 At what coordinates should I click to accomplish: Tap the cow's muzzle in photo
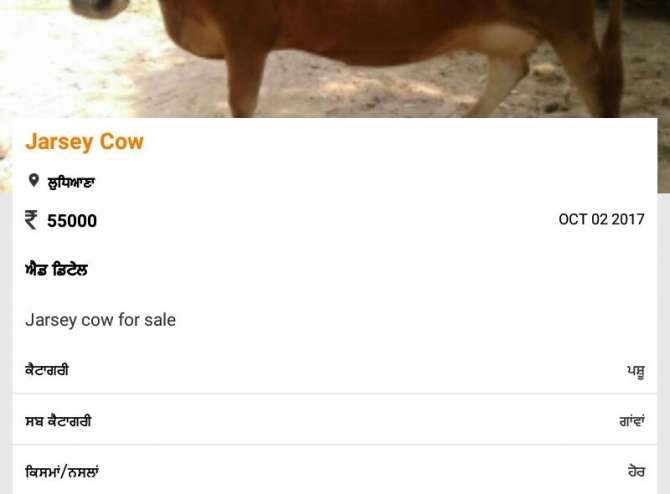pos(99,8)
